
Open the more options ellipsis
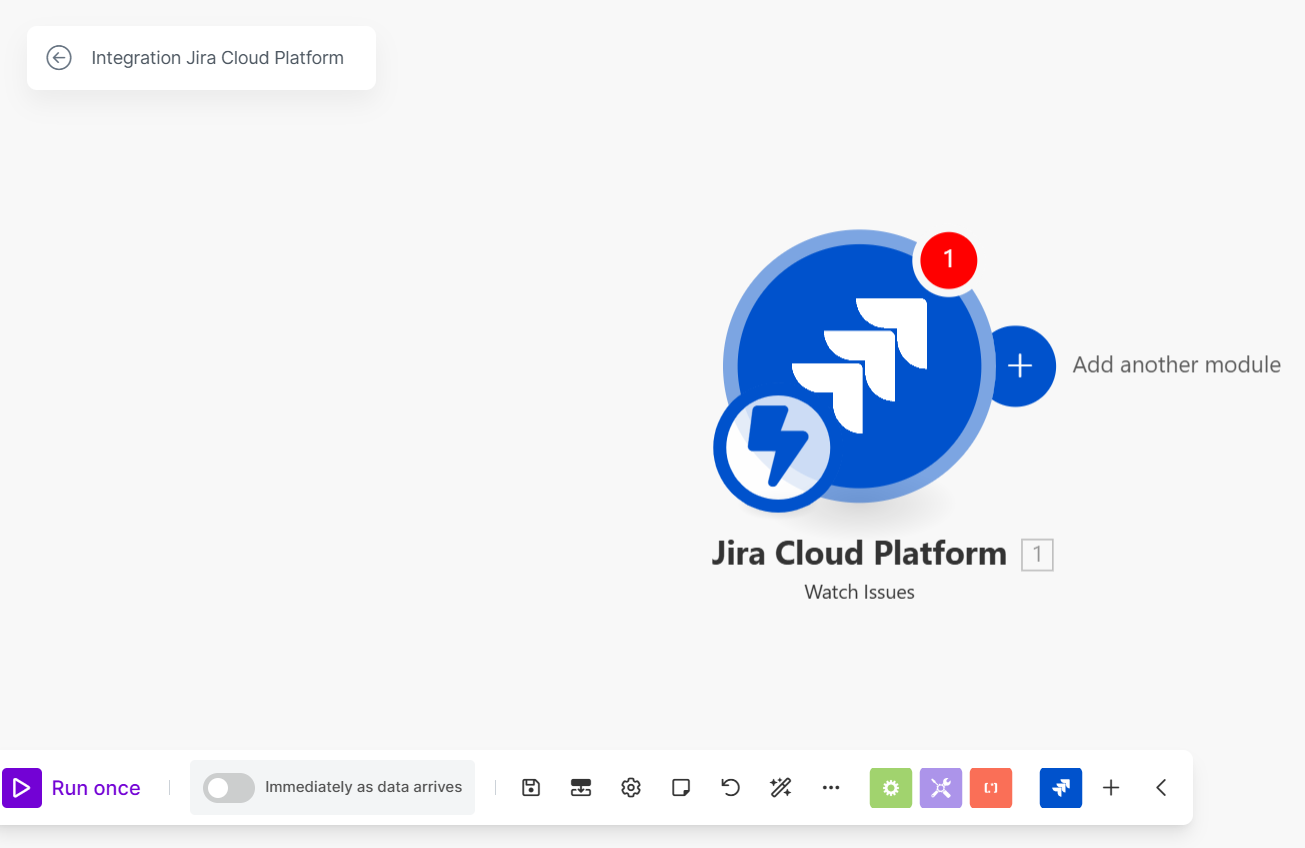(831, 788)
